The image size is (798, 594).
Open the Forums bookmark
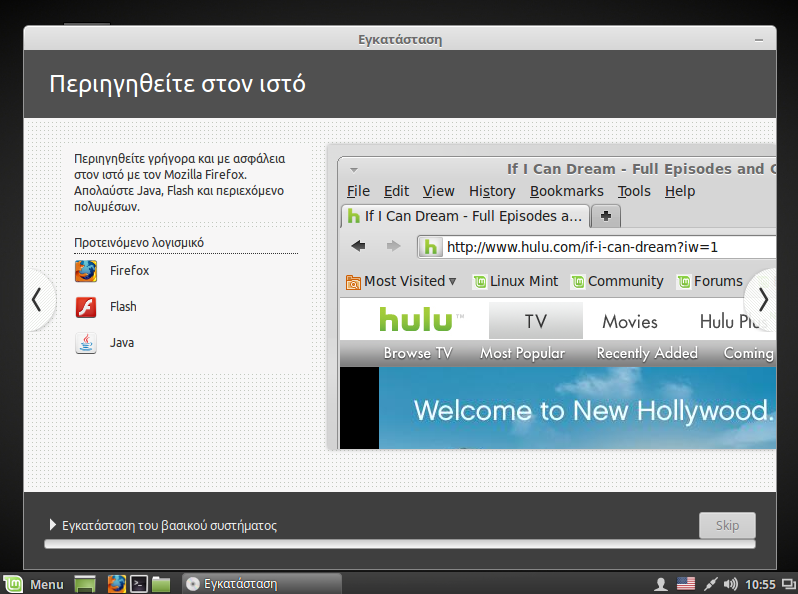(x=710, y=281)
